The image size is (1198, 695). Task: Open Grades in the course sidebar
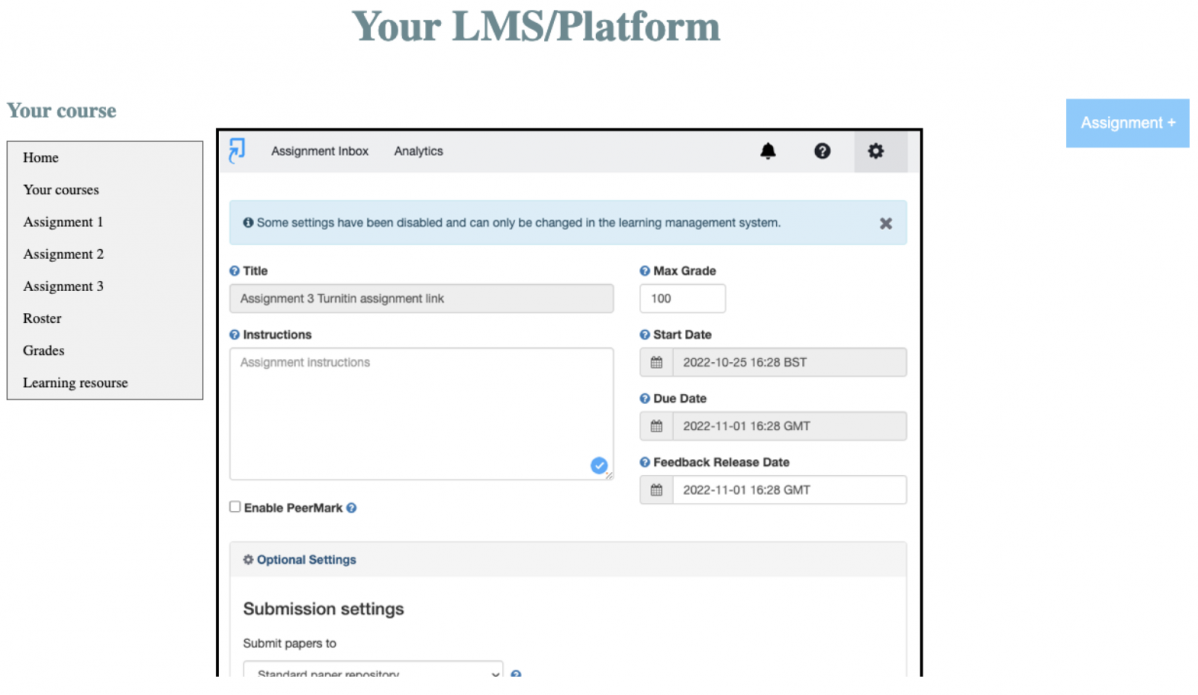tap(44, 350)
